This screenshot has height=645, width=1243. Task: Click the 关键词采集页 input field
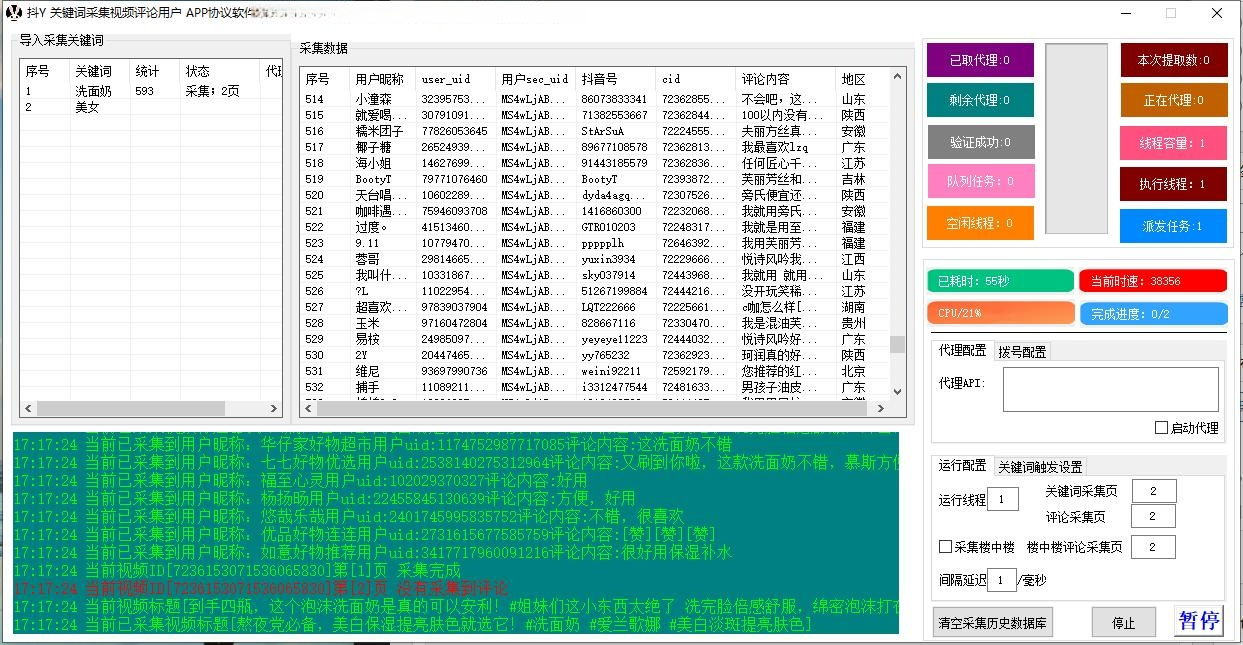coord(1153,491)
